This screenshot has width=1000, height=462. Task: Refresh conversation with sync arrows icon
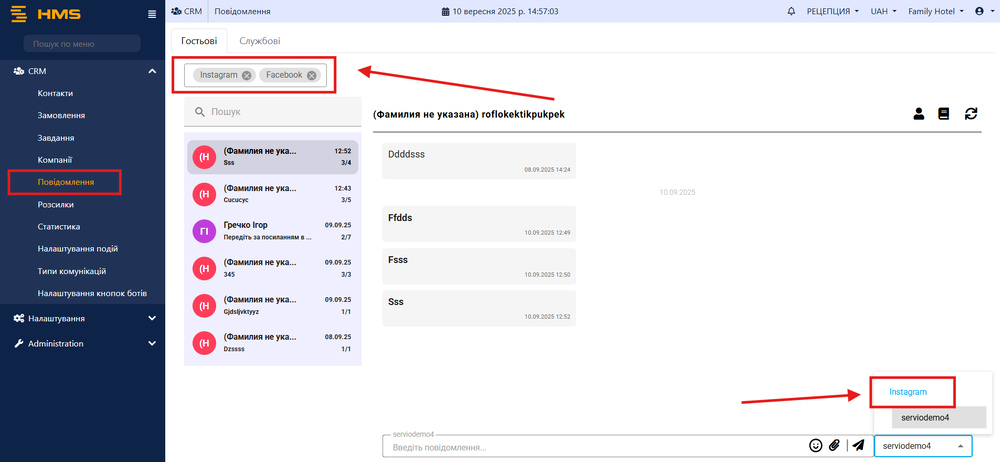970,114
